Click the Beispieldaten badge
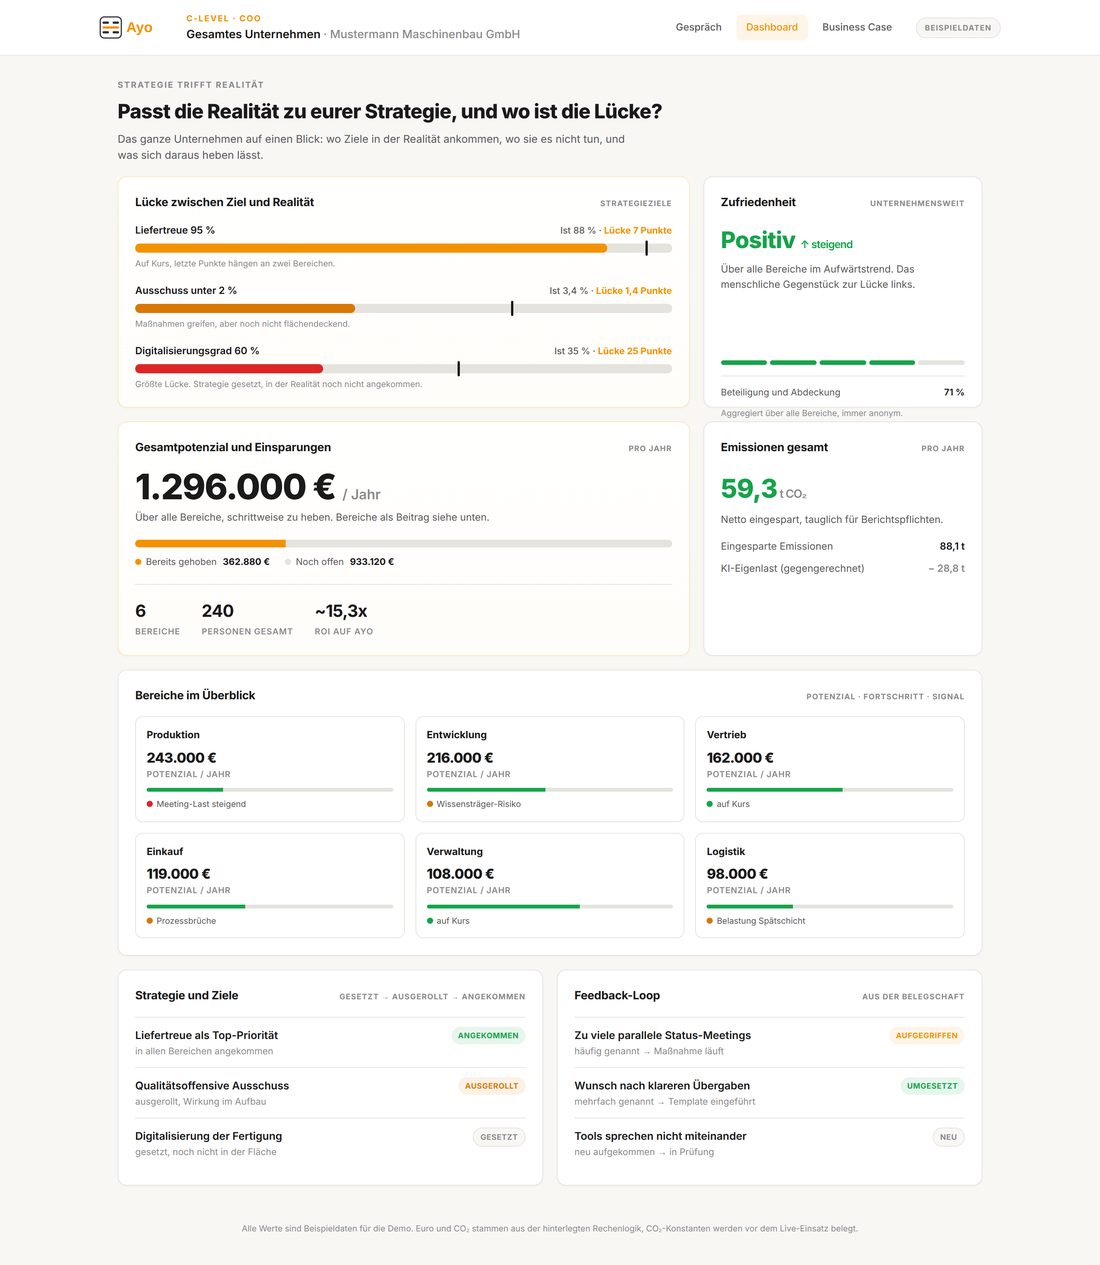The image size is (1100, 1265). point(958,28)
